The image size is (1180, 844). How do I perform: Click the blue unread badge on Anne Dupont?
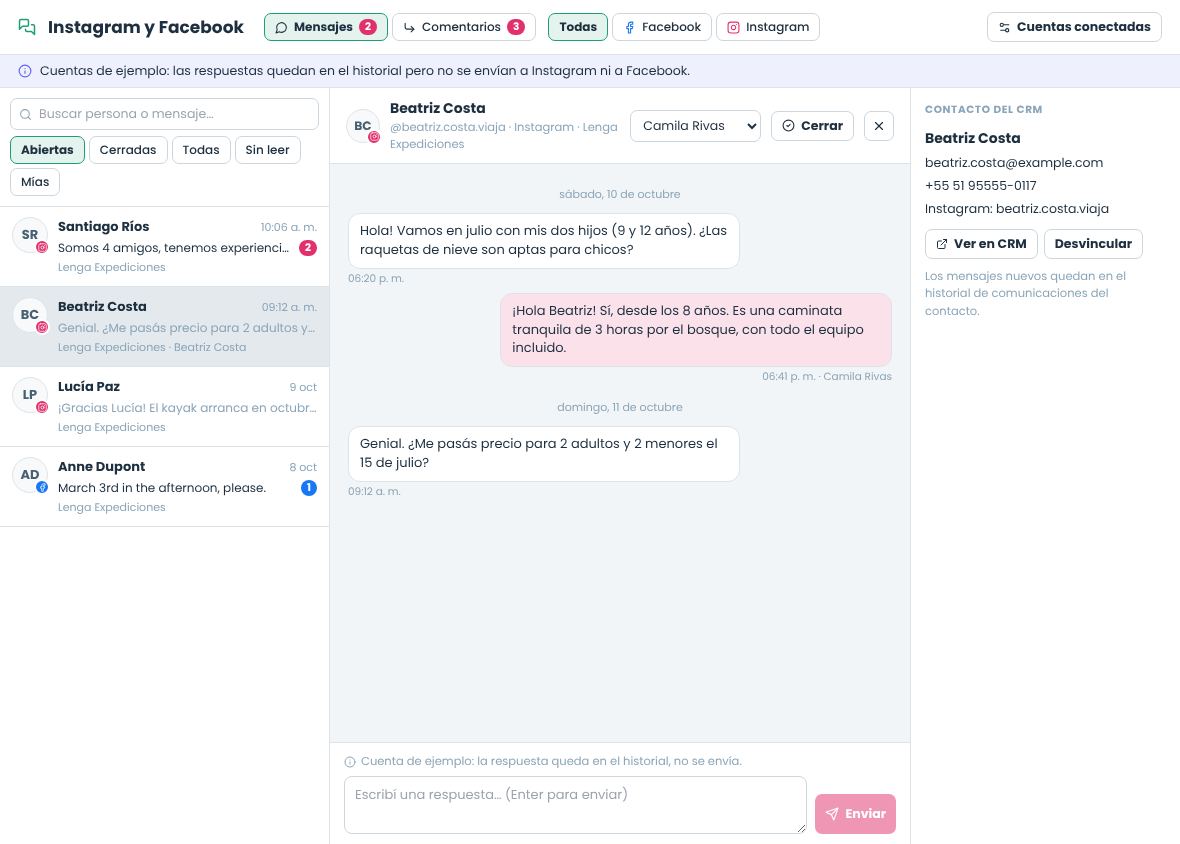309,487
